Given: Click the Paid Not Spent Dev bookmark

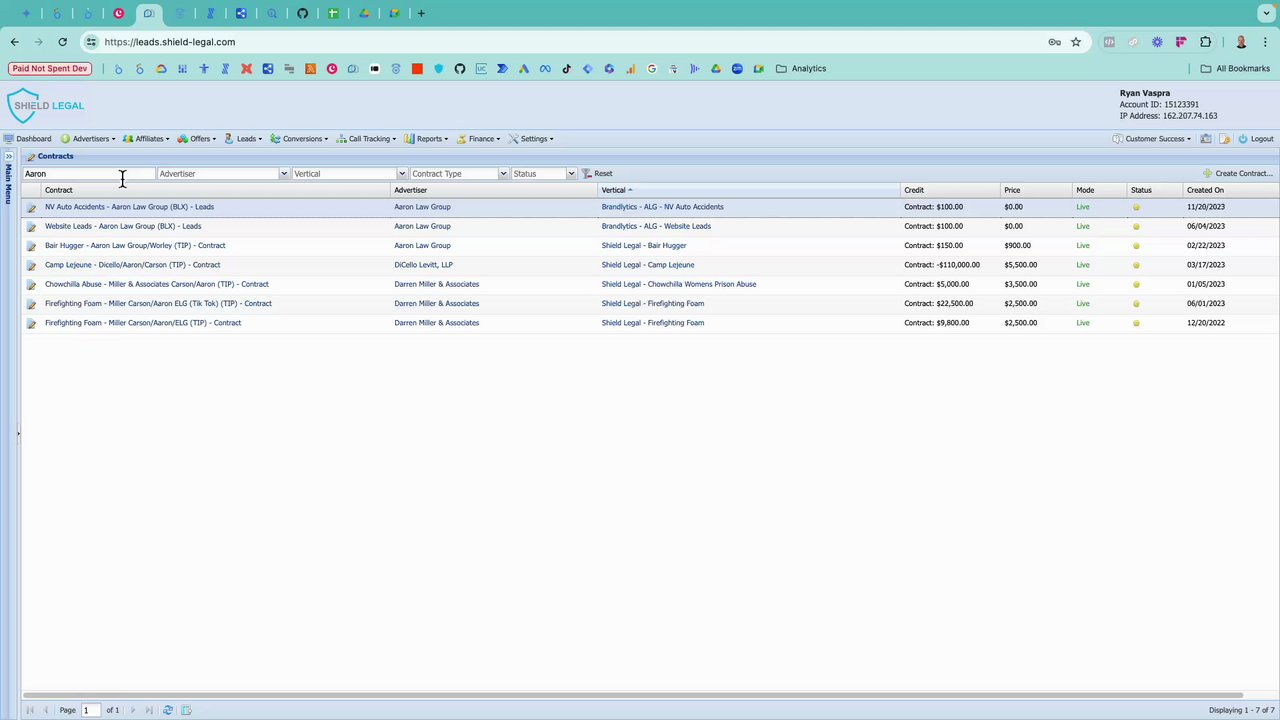Looking at the screenshot, I should (50, 69).
